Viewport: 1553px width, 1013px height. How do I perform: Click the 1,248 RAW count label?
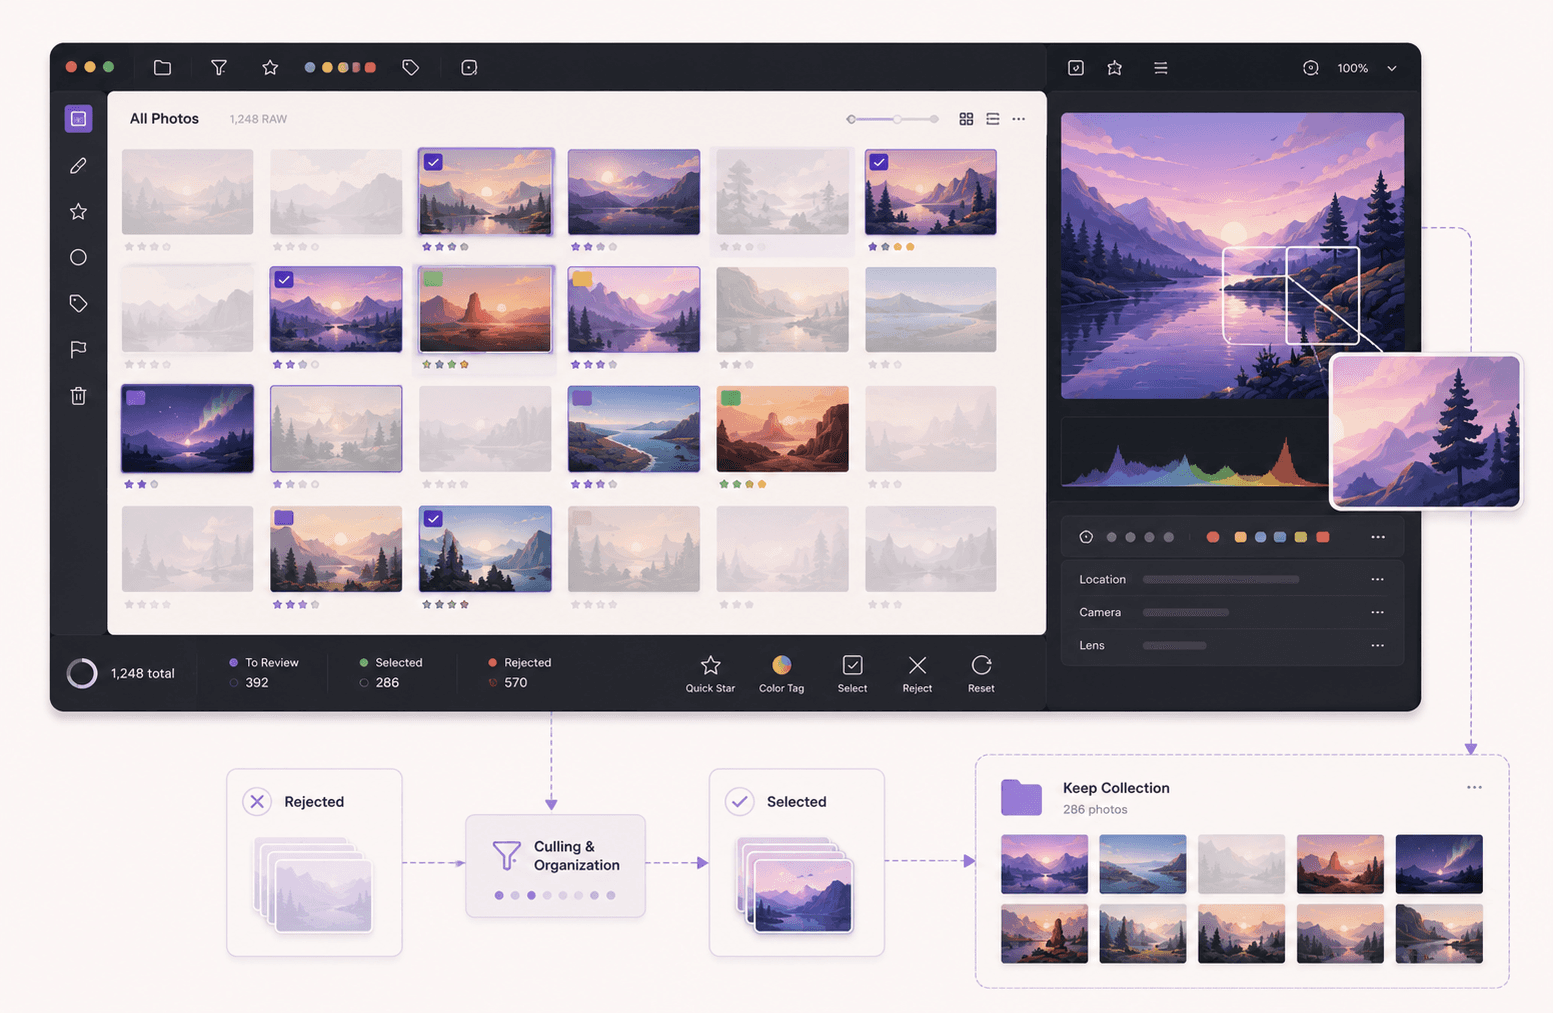258,119
